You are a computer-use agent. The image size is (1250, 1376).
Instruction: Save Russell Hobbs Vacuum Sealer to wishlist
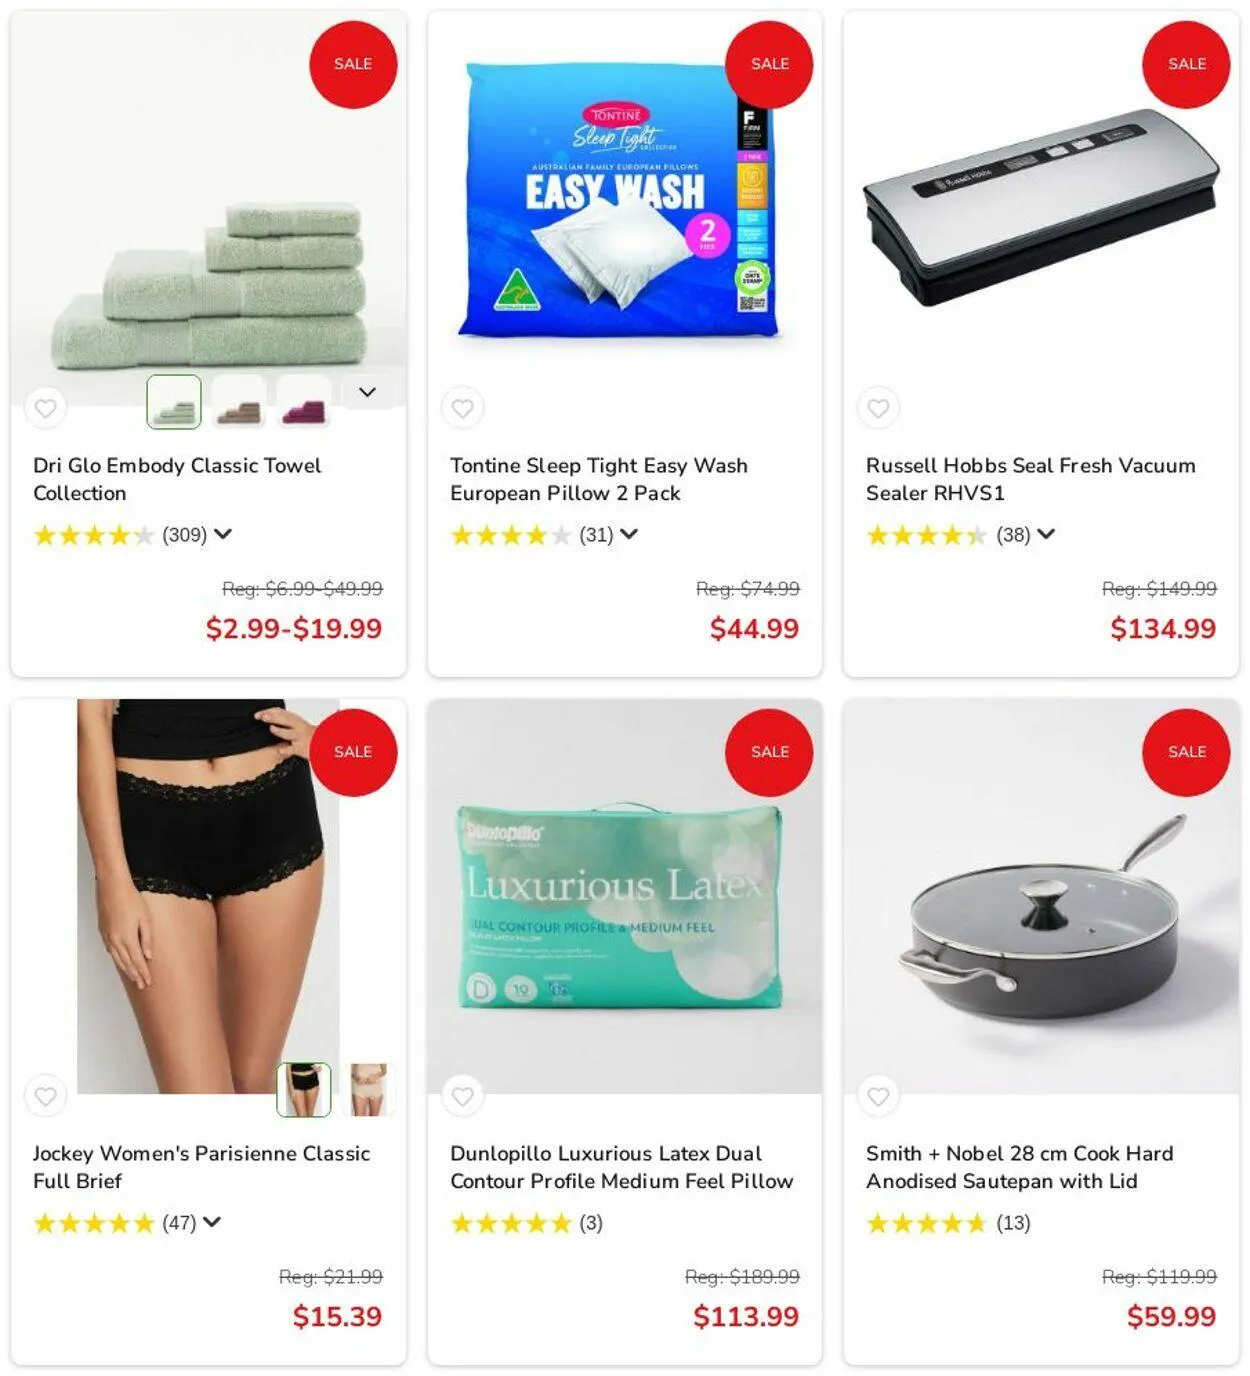pyautogui.click(x=878, y=408)
